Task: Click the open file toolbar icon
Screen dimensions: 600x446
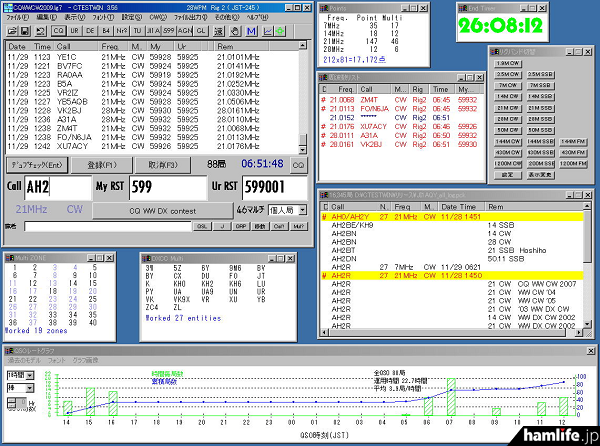Action: click(x=14, y=31)
